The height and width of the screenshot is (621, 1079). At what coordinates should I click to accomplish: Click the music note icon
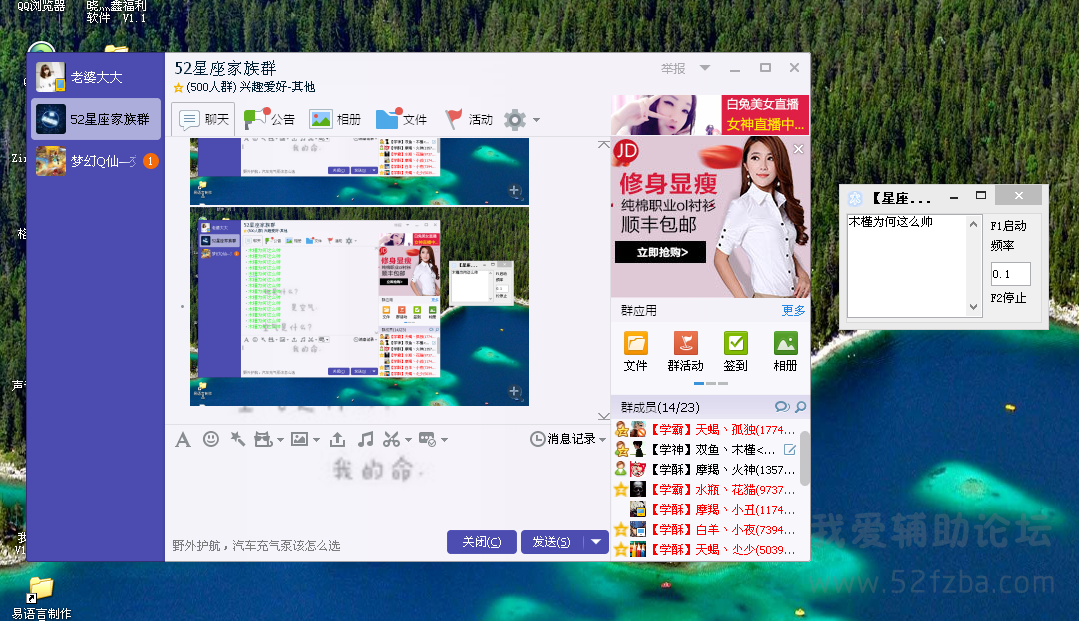pyautogui.click(x=366, y=439)
